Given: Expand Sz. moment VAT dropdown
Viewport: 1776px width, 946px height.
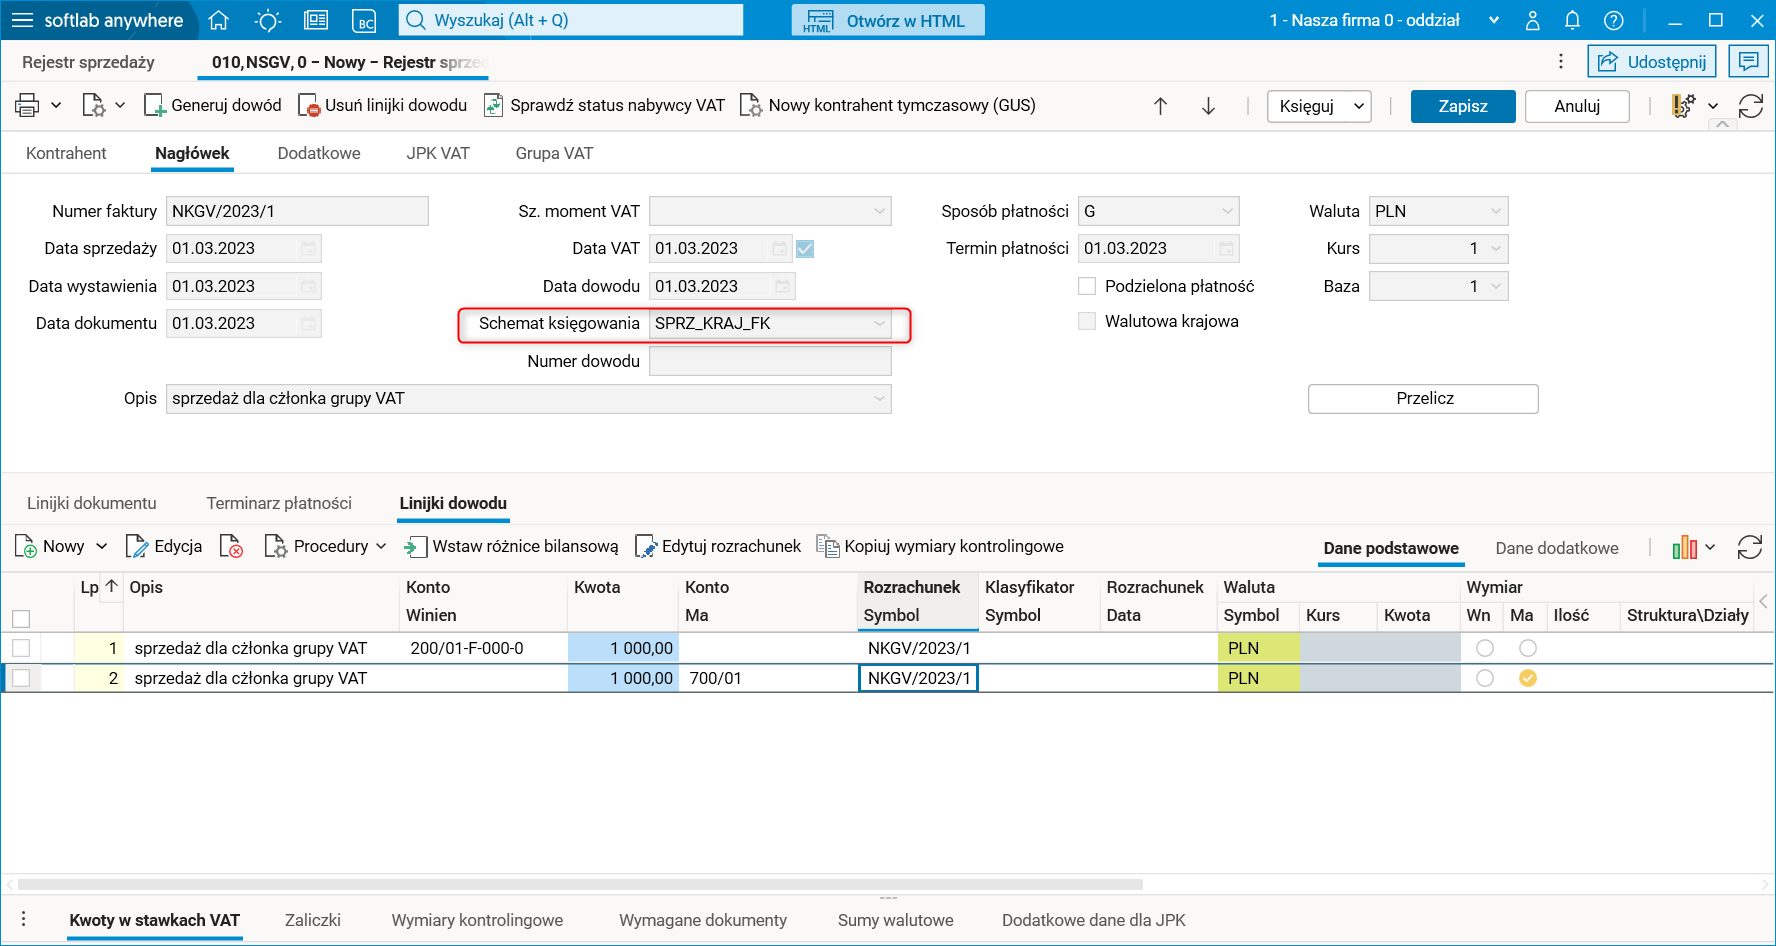Looking at the screenshot, I should click(x=879, y=211).
